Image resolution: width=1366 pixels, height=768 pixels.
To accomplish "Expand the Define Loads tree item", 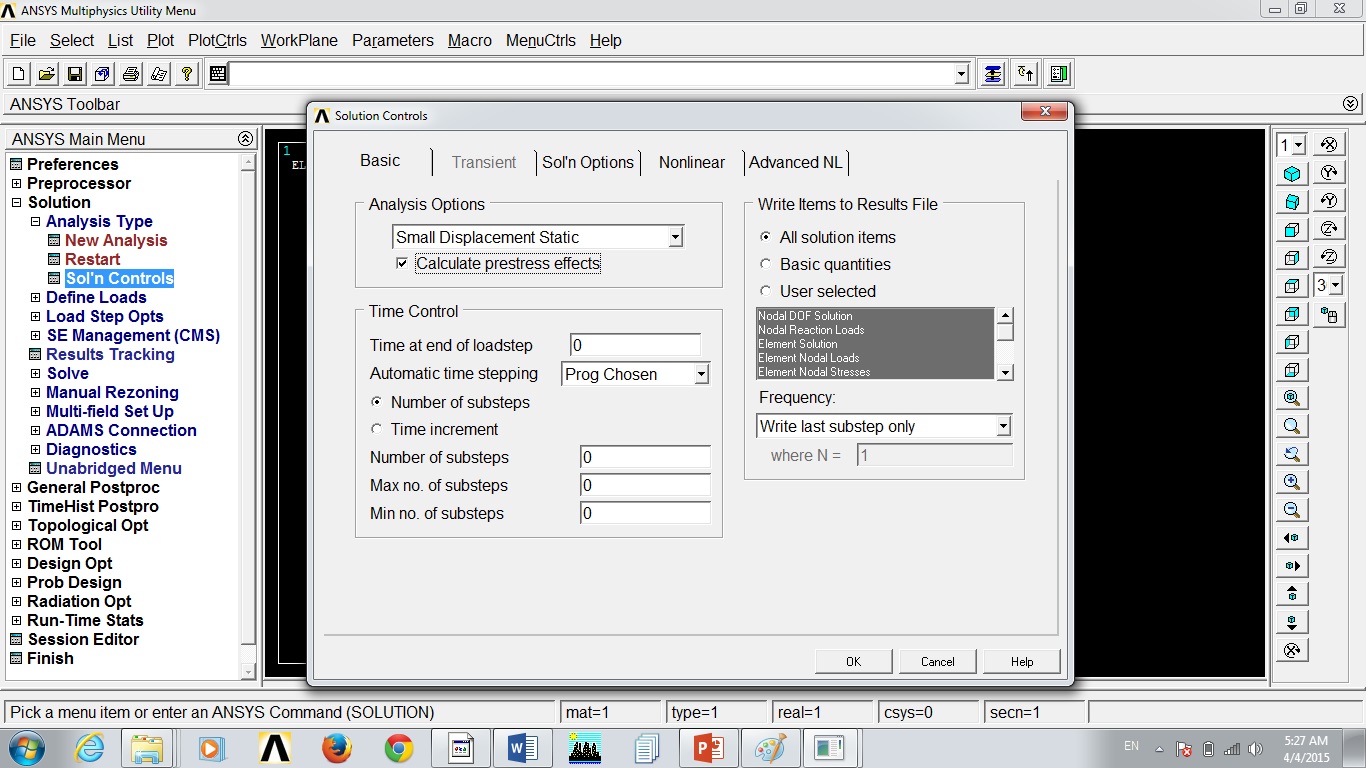I will coord(36,297).
